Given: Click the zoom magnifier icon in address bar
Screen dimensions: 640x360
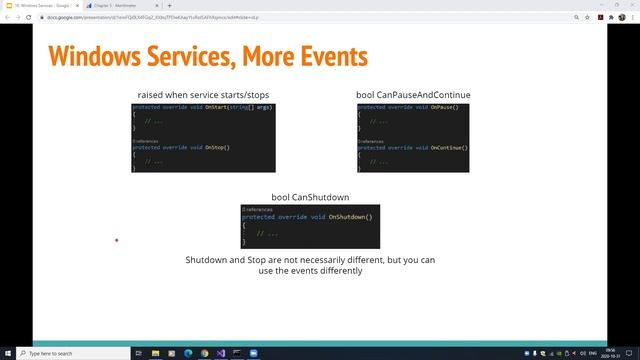Looking at the screenshot, I should (x=576, y=18).
